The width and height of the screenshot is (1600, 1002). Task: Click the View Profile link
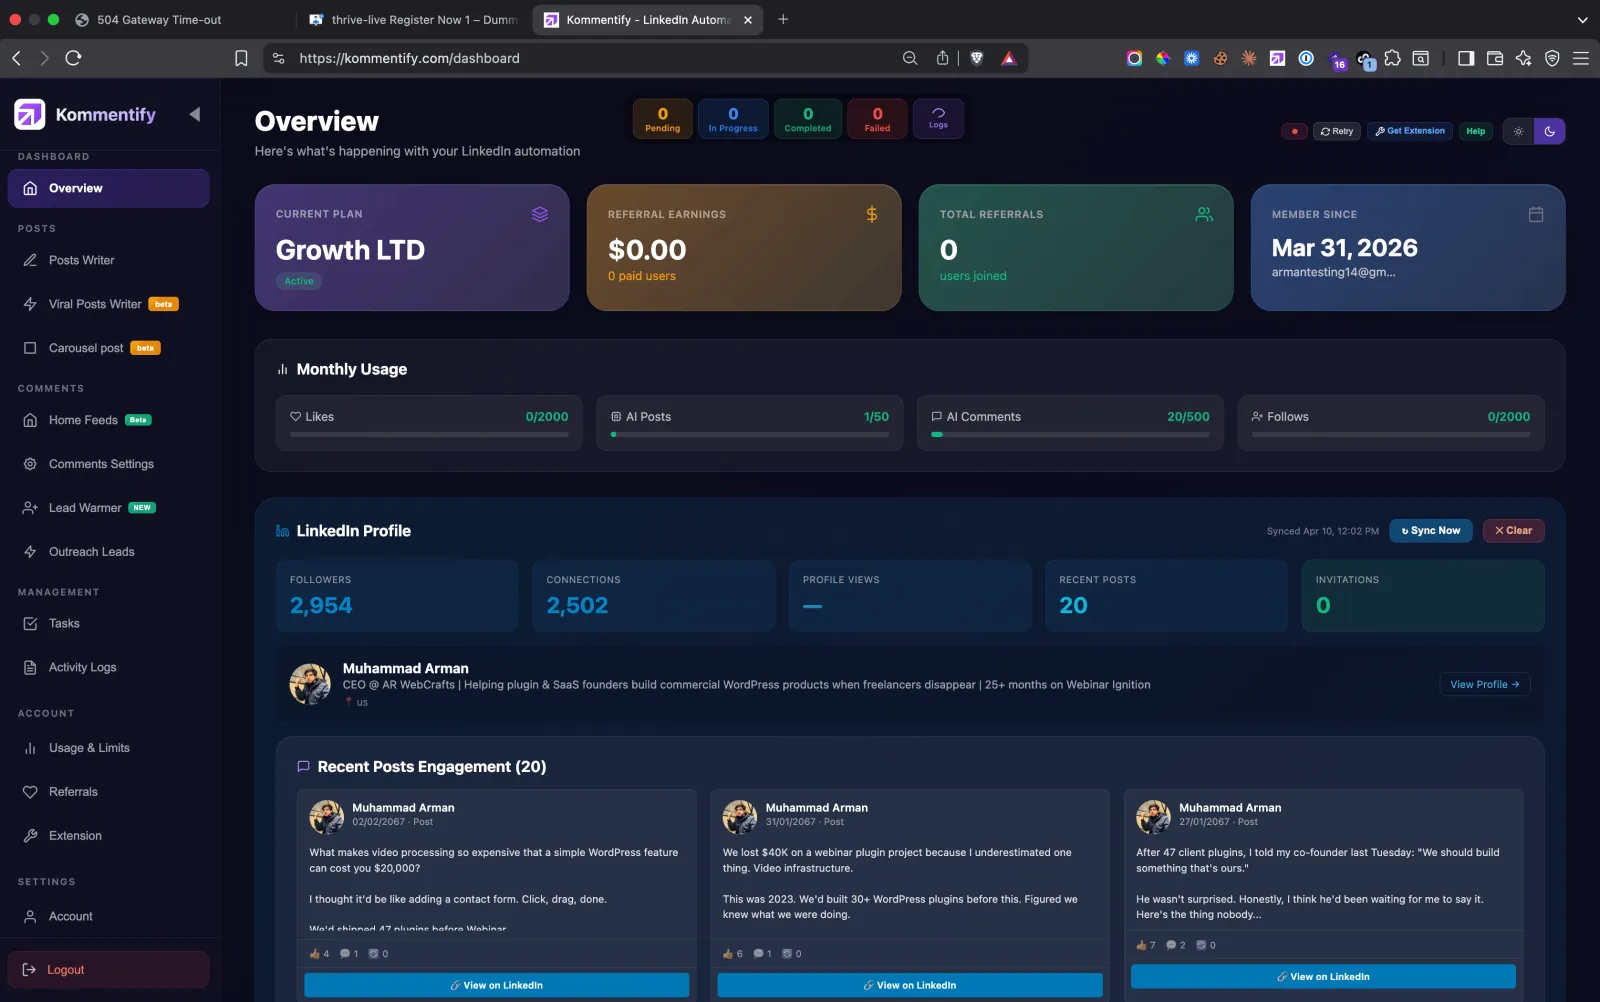(x=1485, y=685)
